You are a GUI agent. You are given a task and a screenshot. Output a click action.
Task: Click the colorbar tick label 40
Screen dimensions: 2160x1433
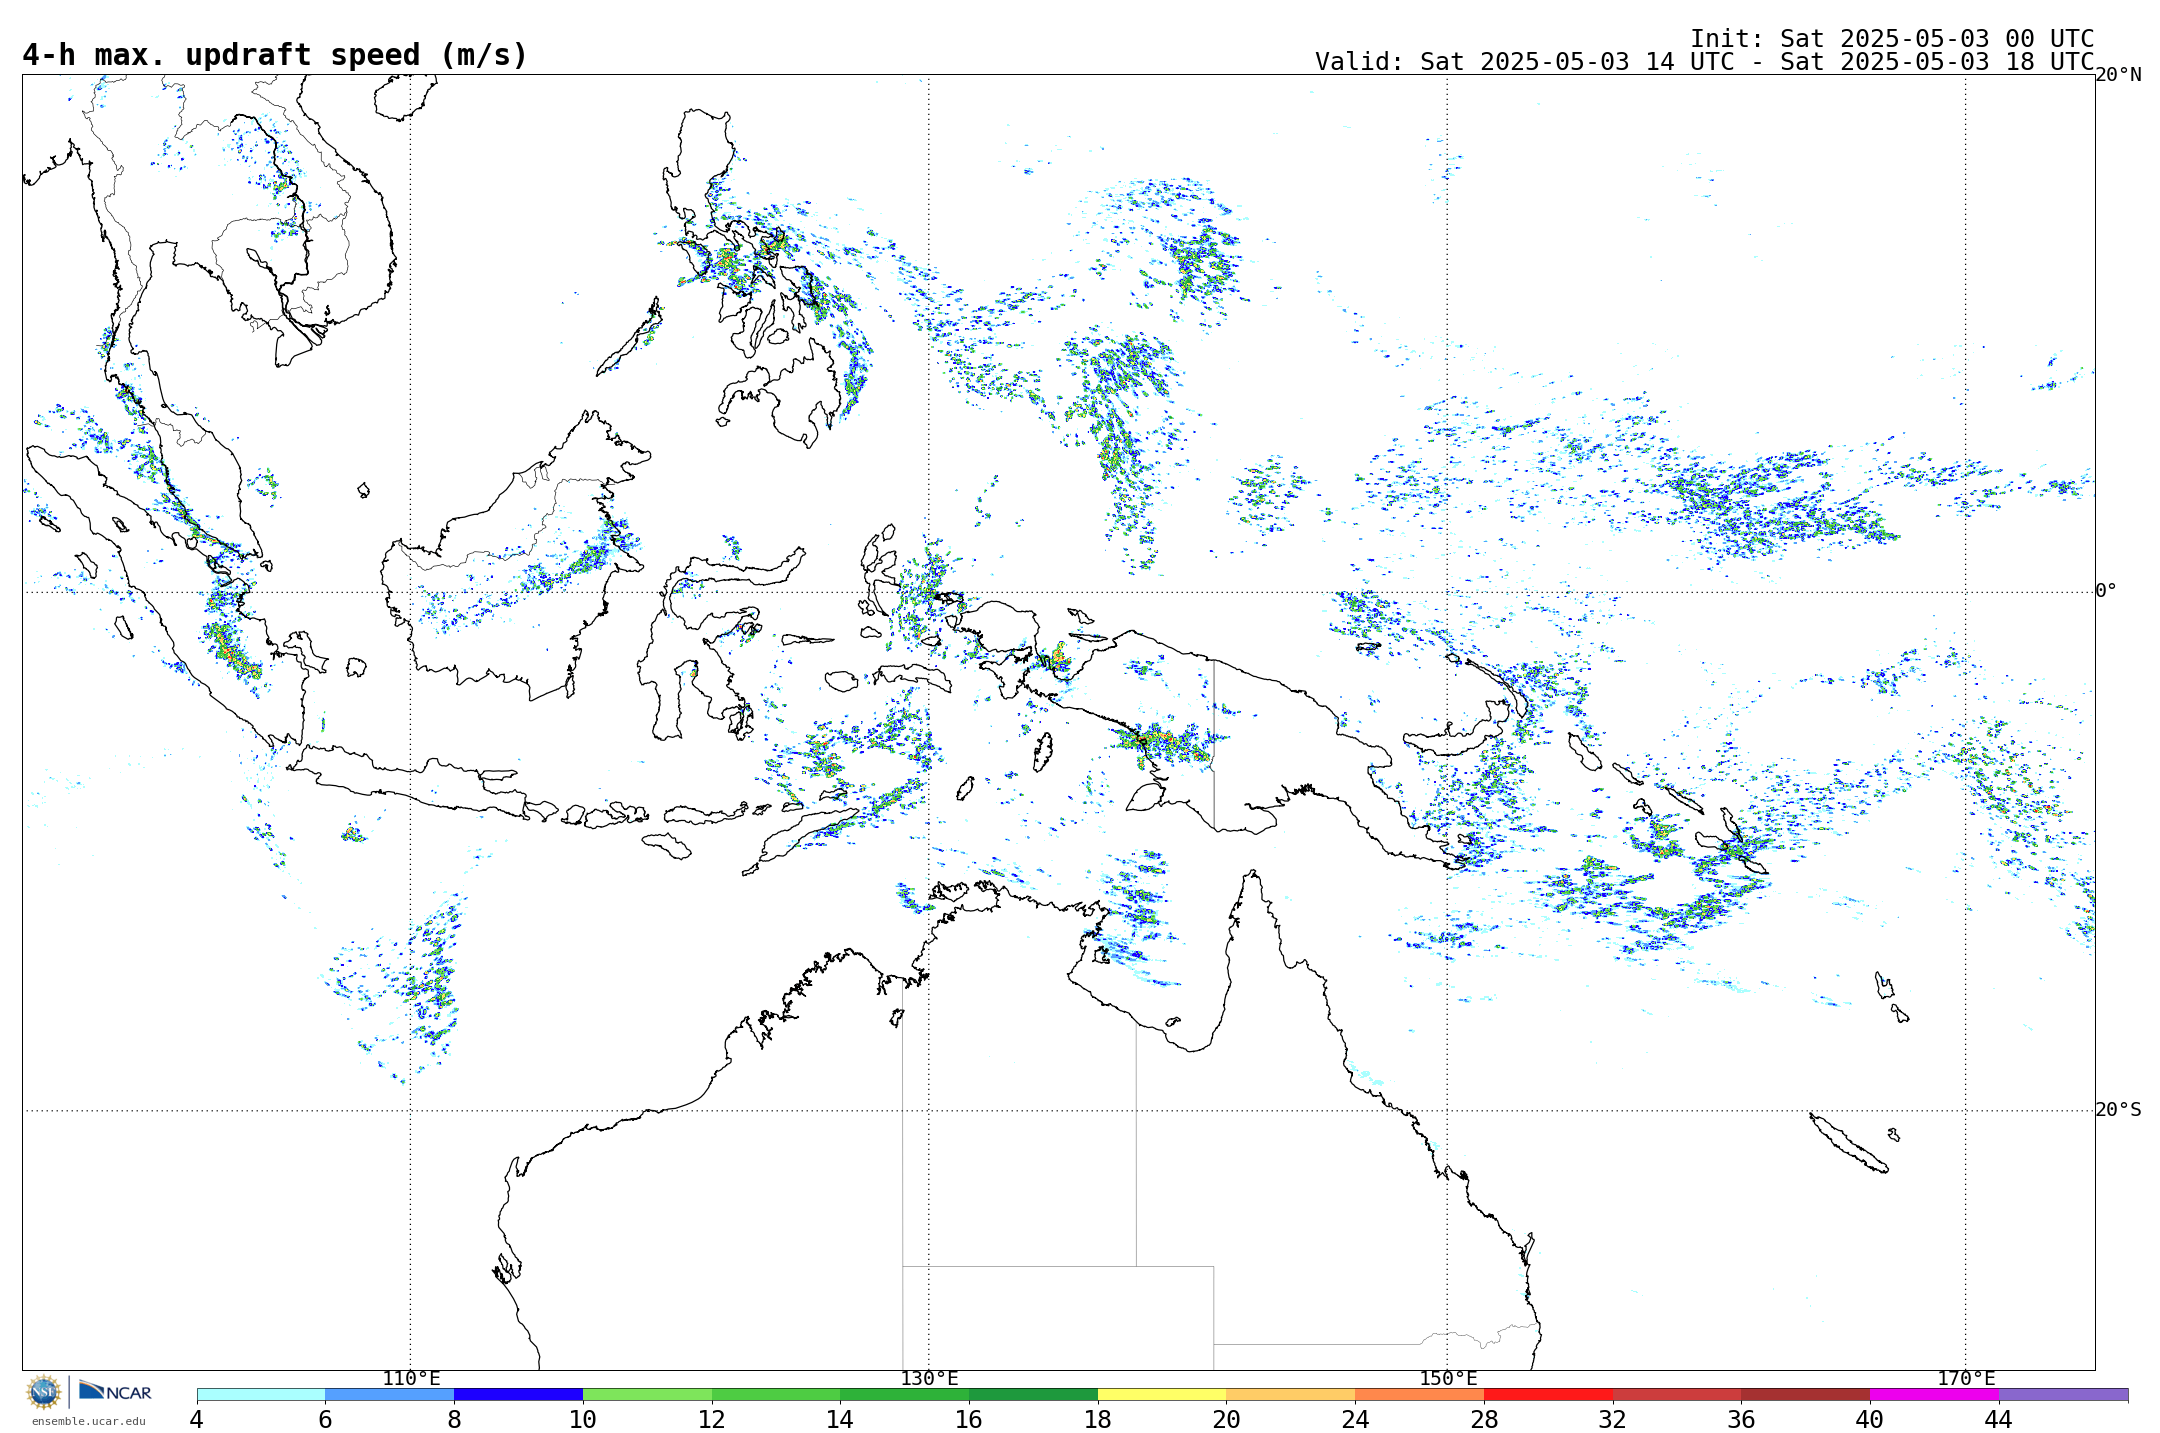coord(1870,1420)
